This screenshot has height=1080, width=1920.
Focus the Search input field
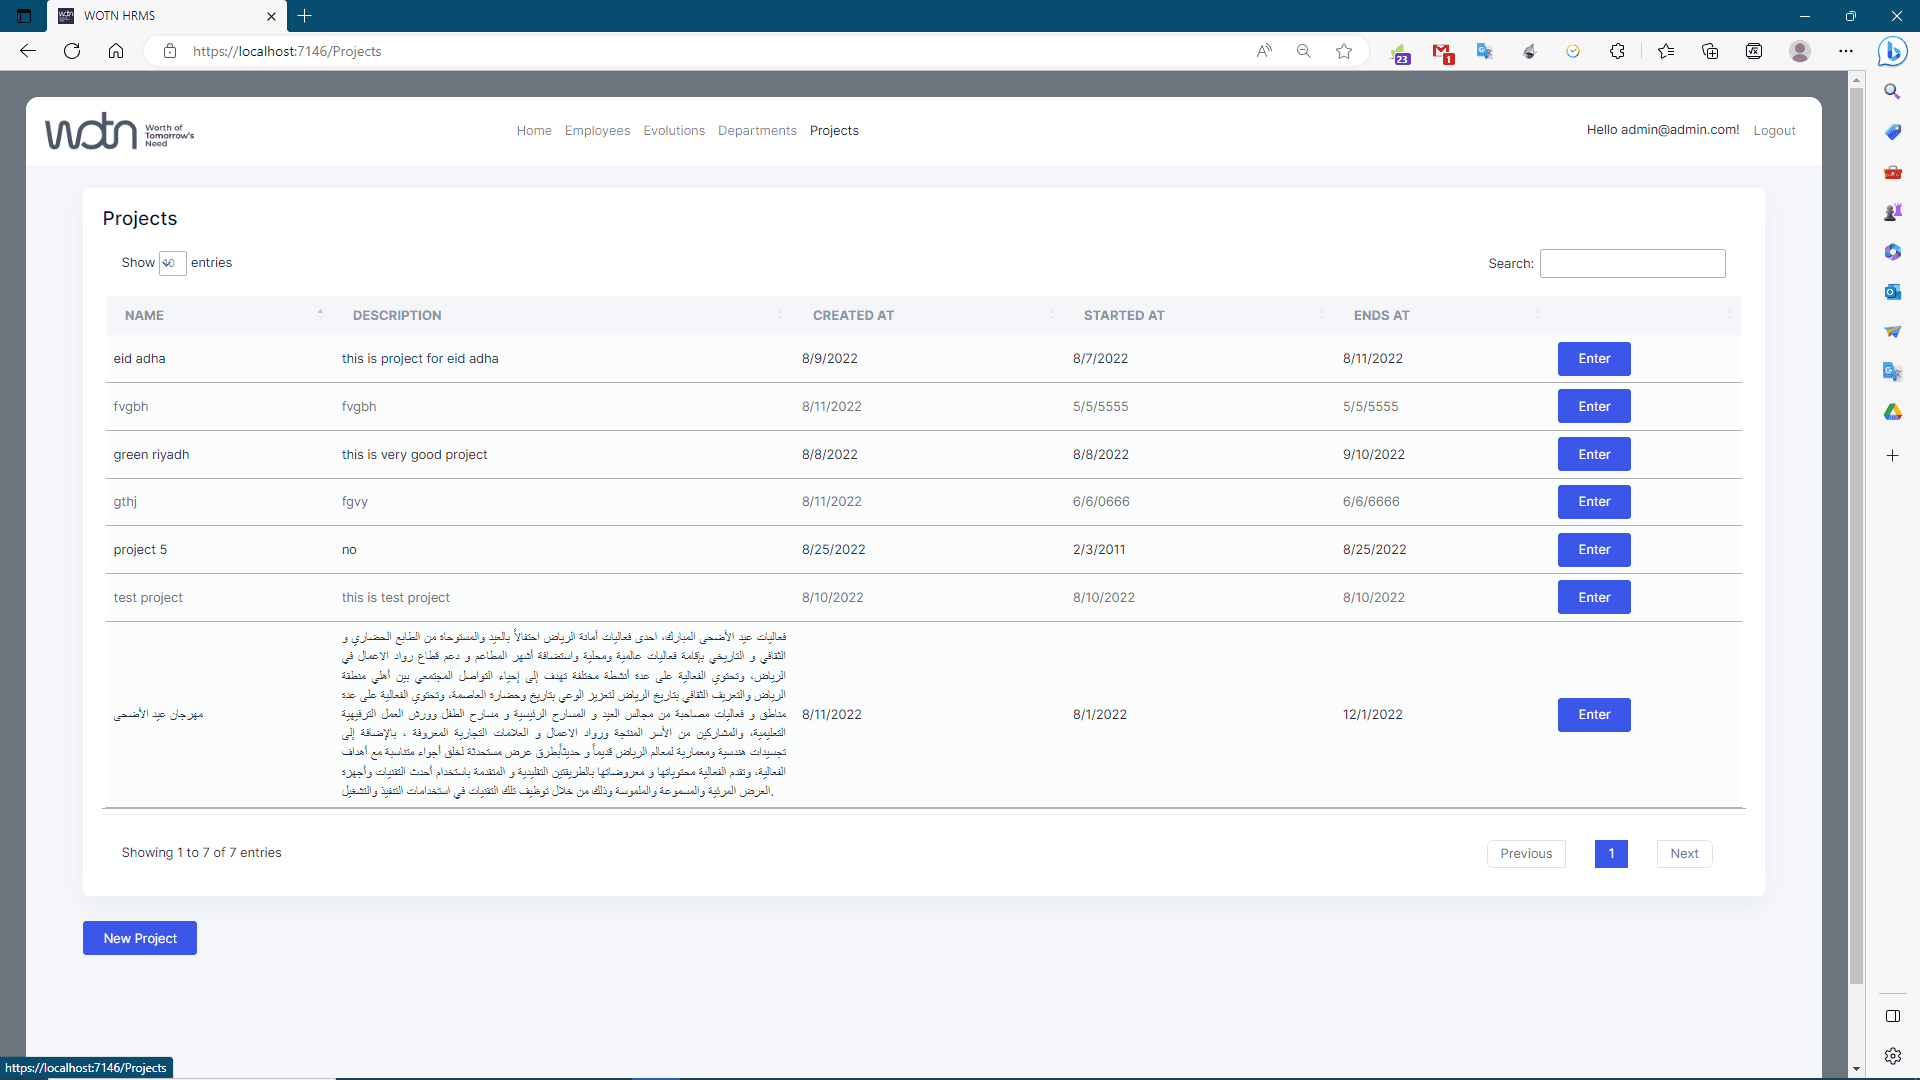[x=1632, y=263]
